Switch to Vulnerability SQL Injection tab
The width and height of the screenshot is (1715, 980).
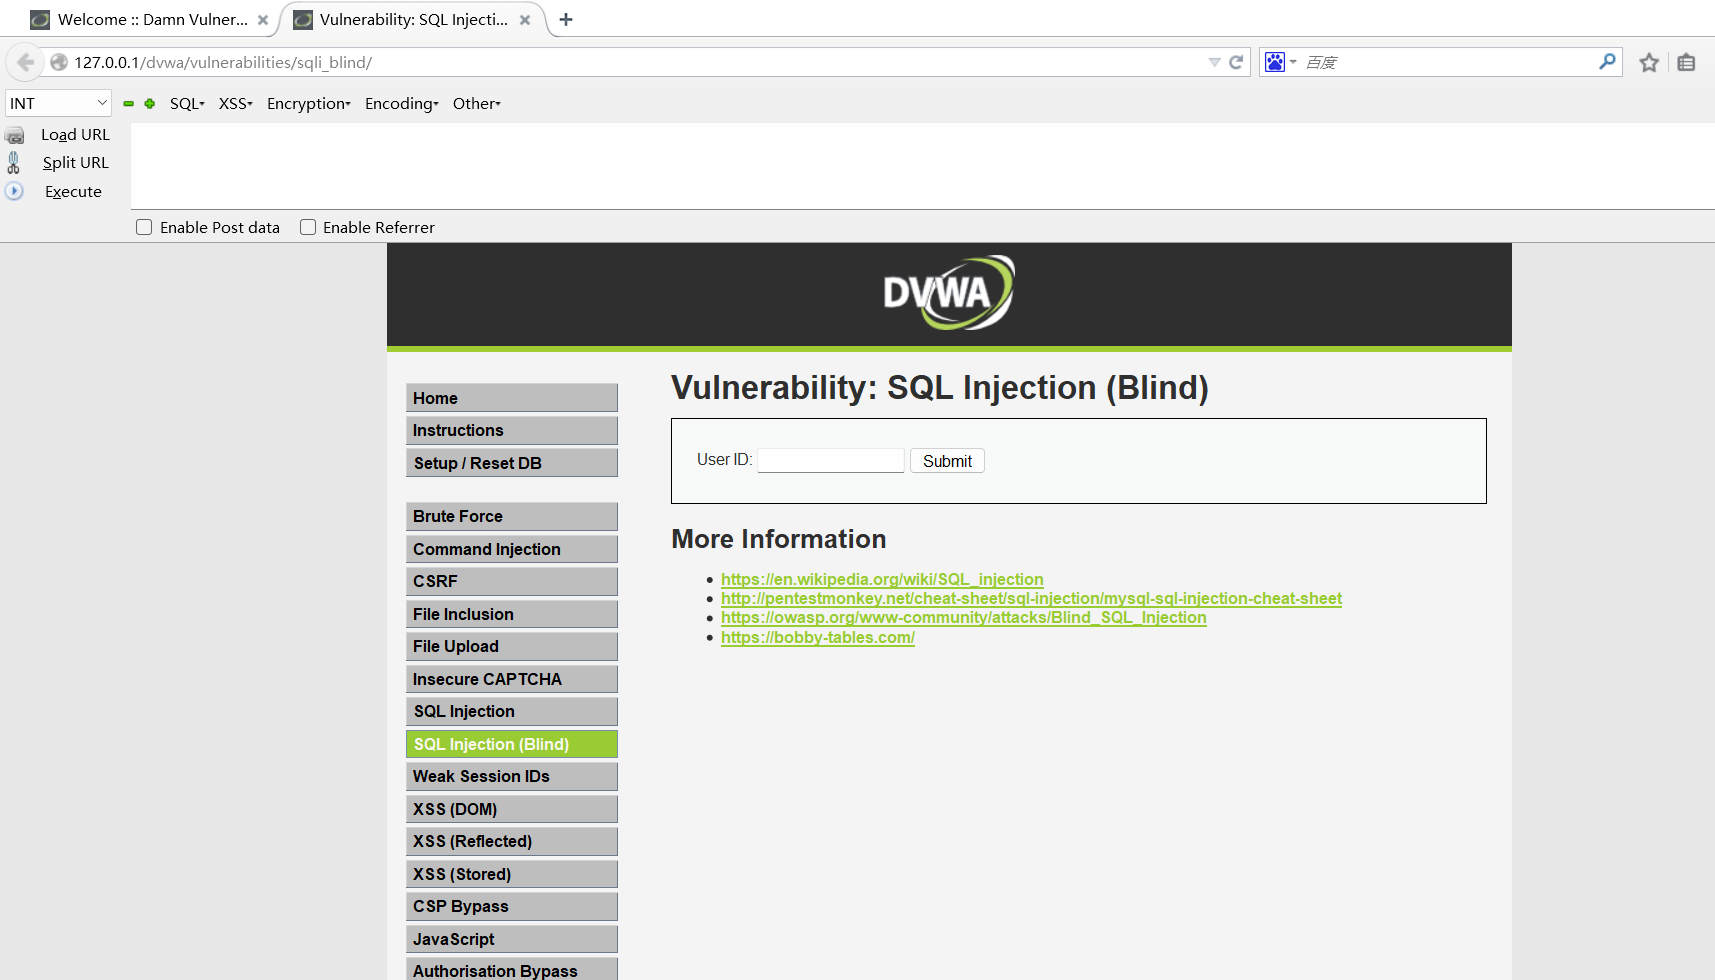(414, 19)
